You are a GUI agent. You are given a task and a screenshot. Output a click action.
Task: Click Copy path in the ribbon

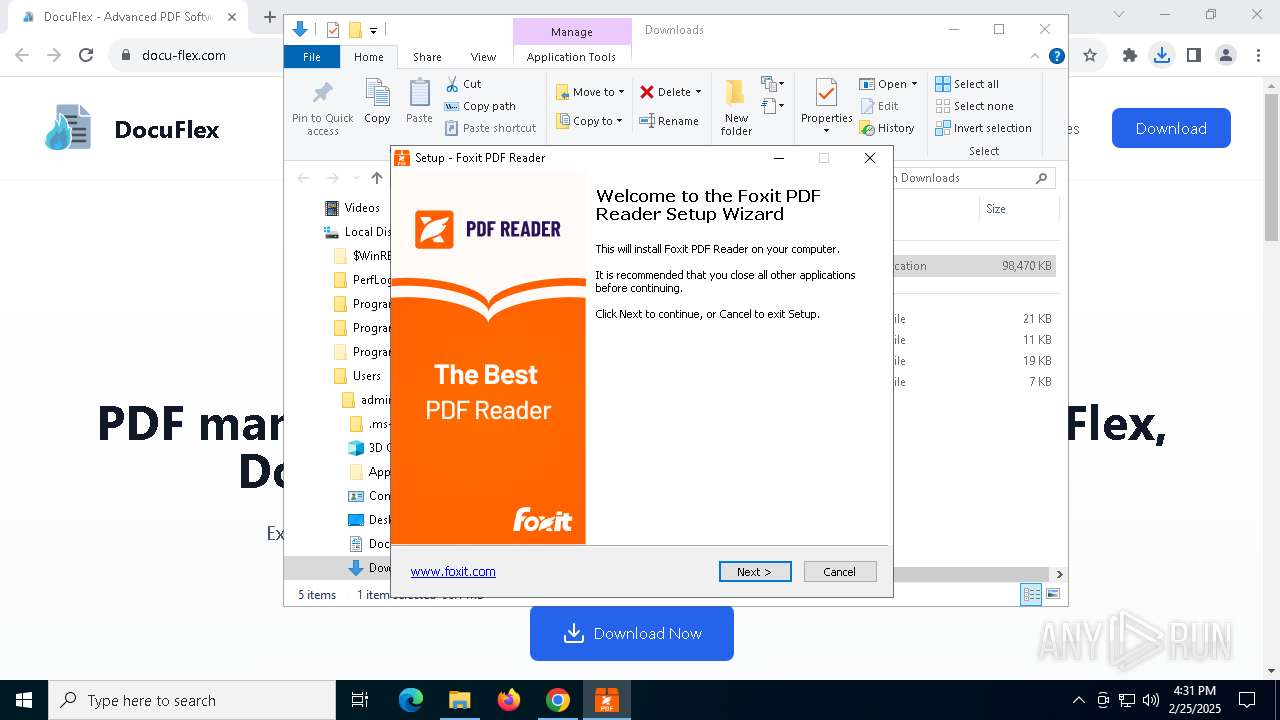[x=480, y=106]
